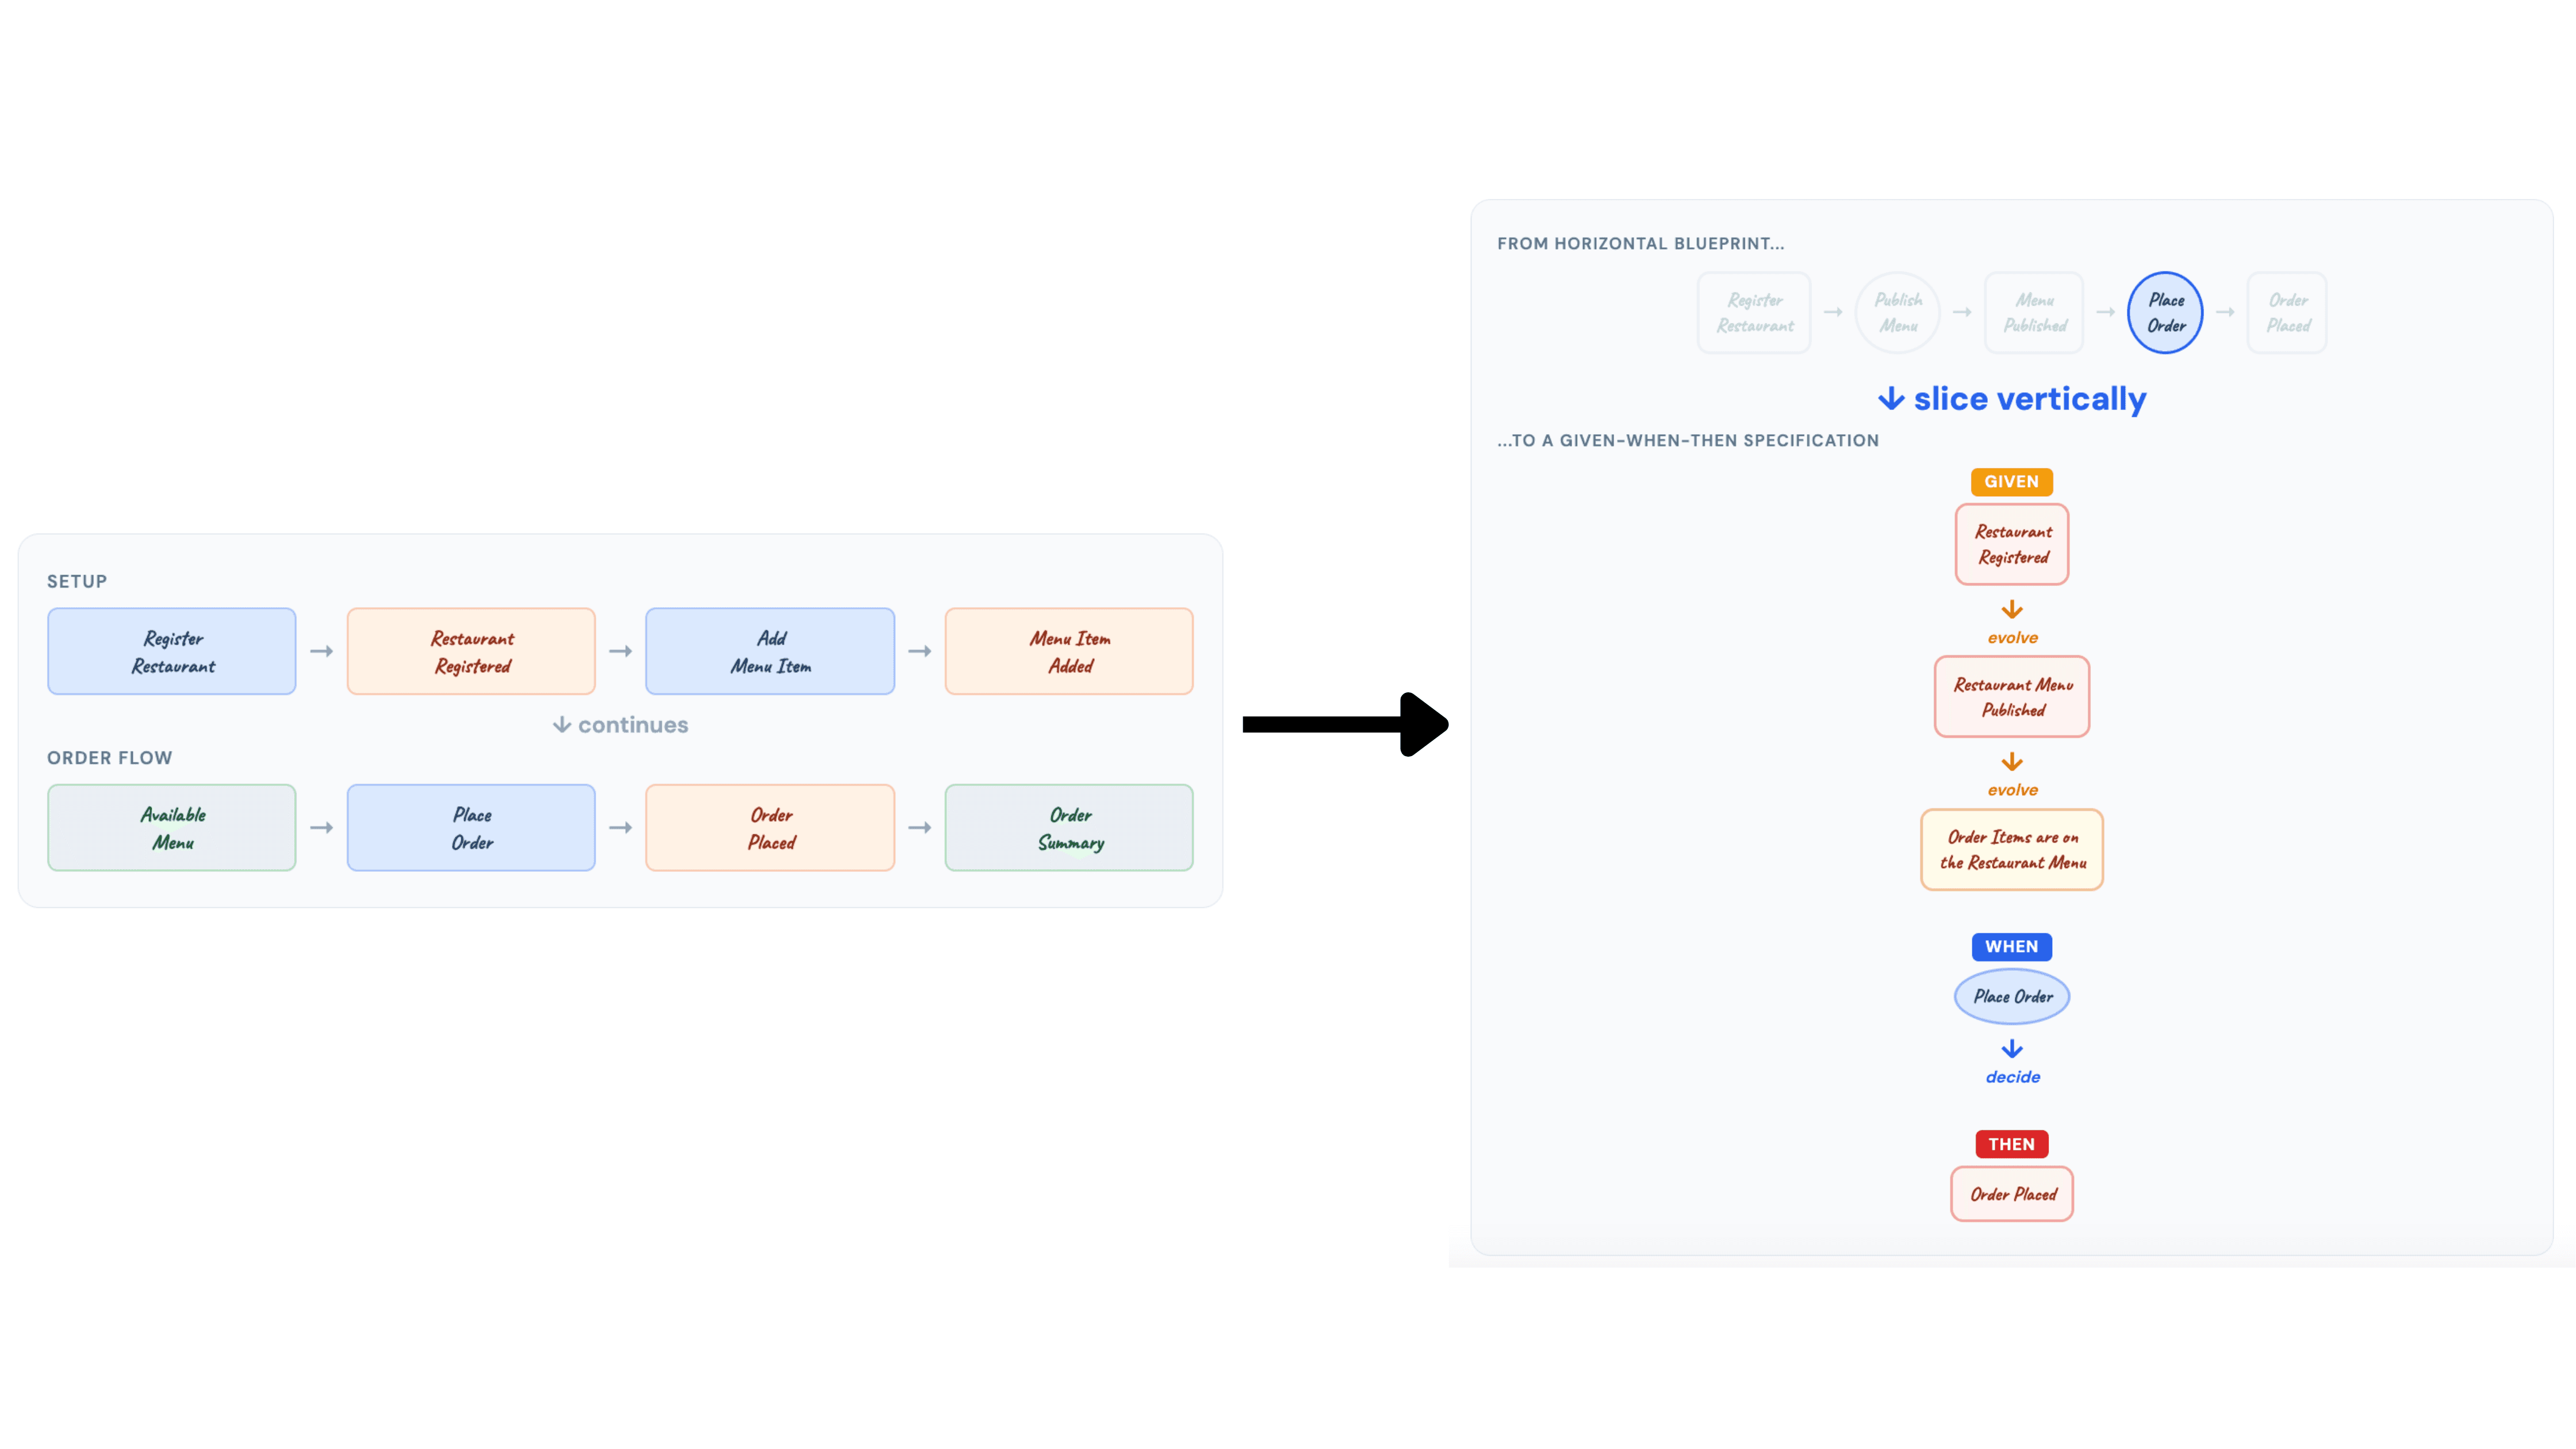Click the 'evolve' label below Restaurant Menu Published
This screenshot has height=1449, width=2576.
(2013, 790)
